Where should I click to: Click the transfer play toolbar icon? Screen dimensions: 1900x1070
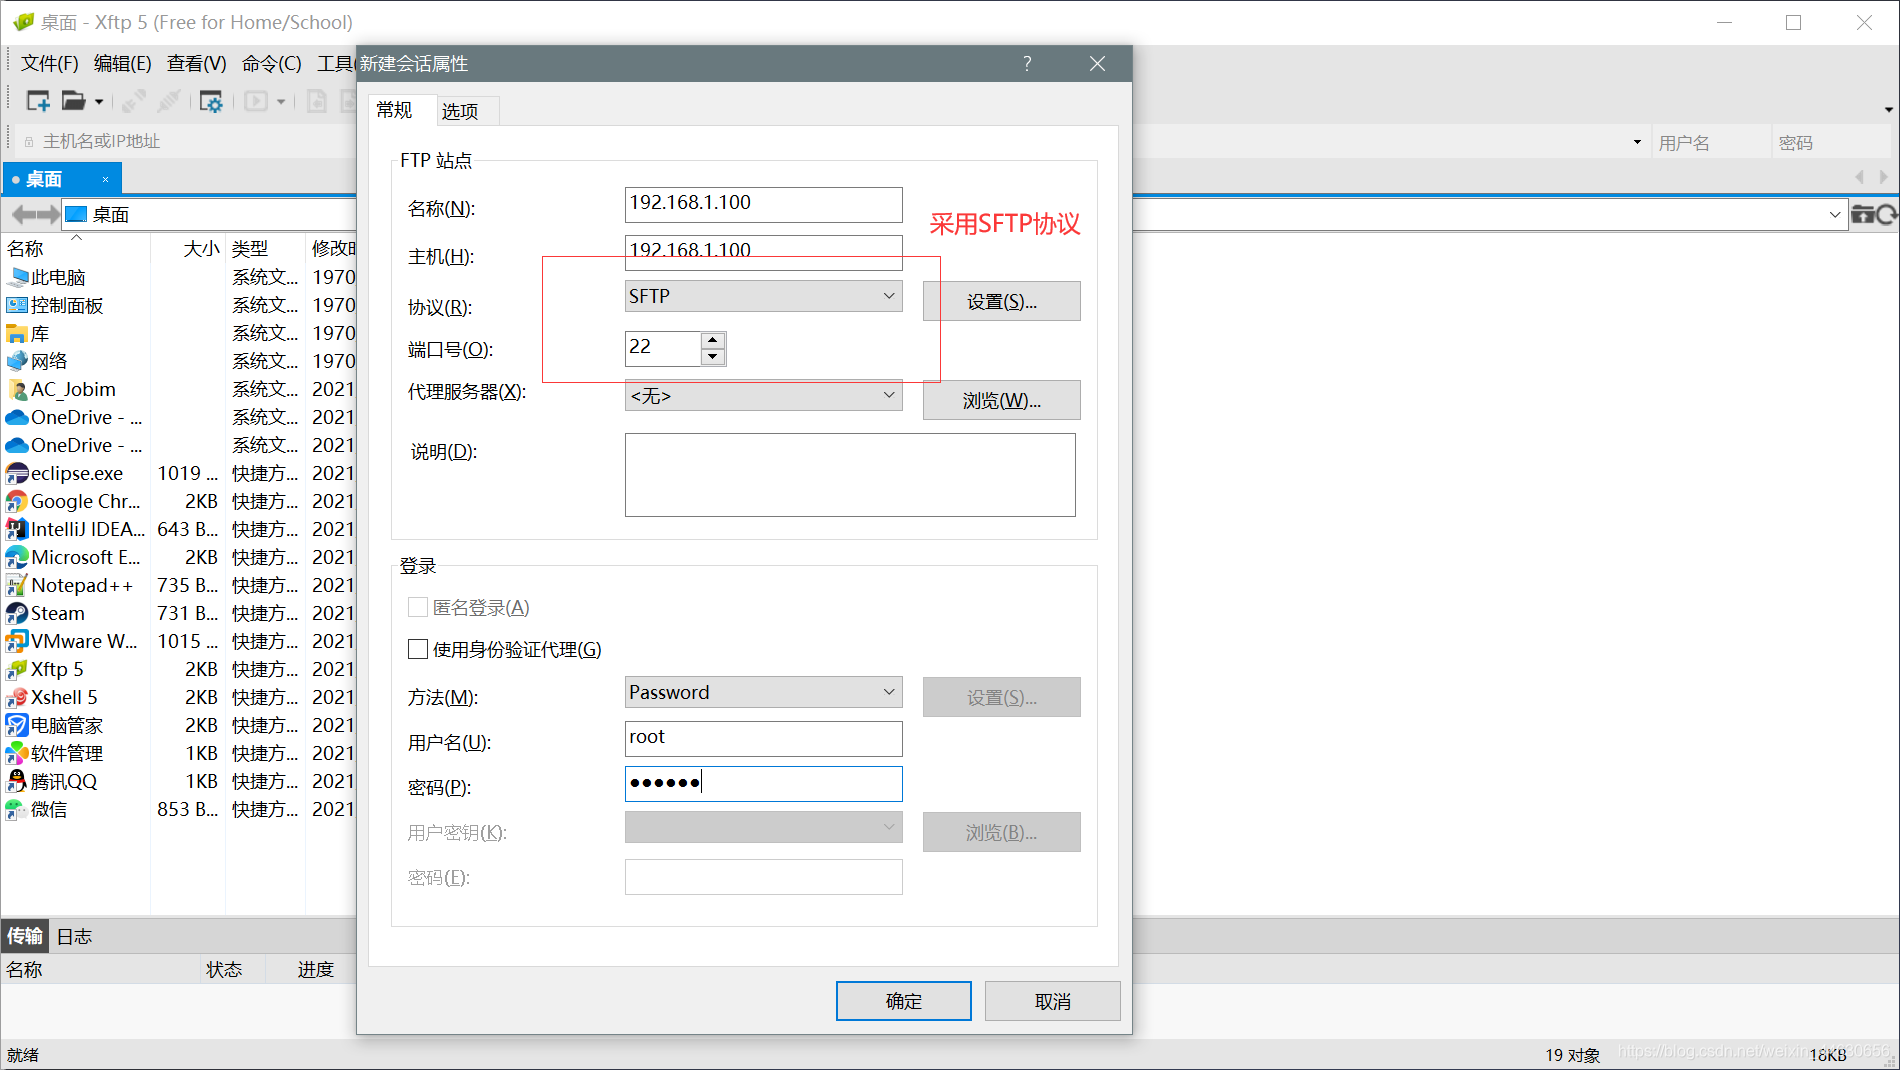pos(256,101)
